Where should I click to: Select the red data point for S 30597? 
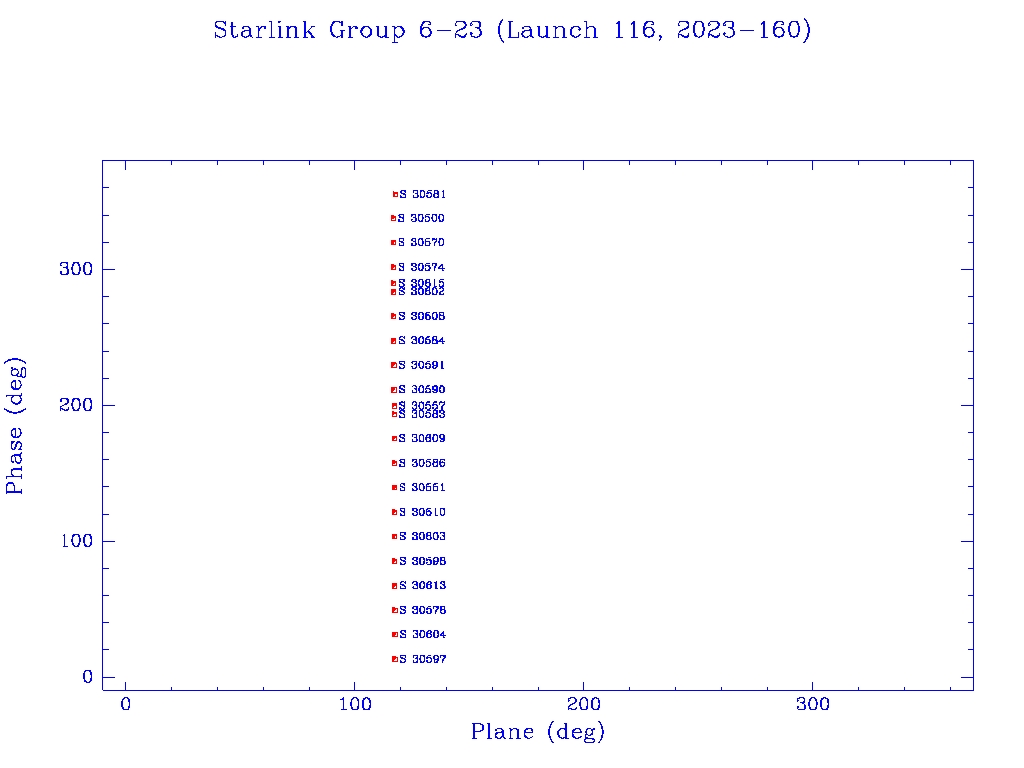tap(394, 659)
